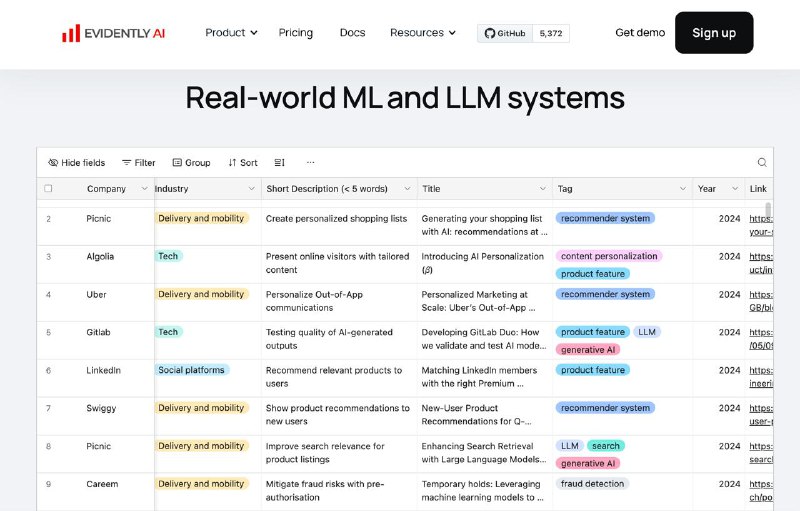This screenshot has width=800, height=511.
Task: Click the Delivery and mobility tag in Uber row
Action: [201, 294]
